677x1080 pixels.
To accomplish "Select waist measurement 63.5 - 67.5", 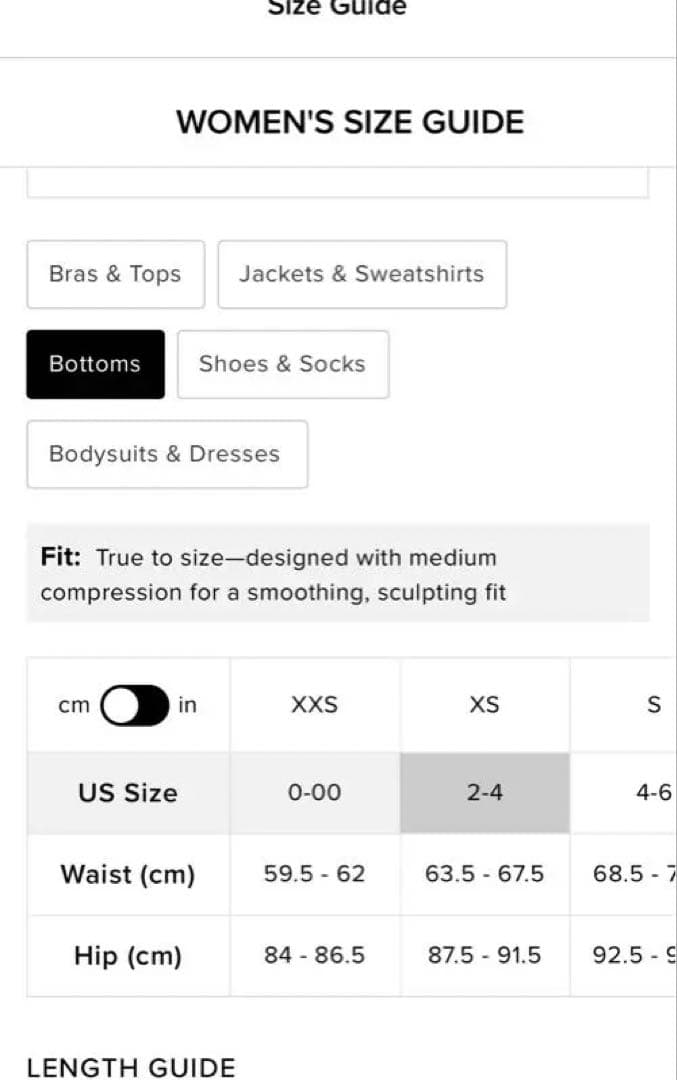I will coord(484,874).
